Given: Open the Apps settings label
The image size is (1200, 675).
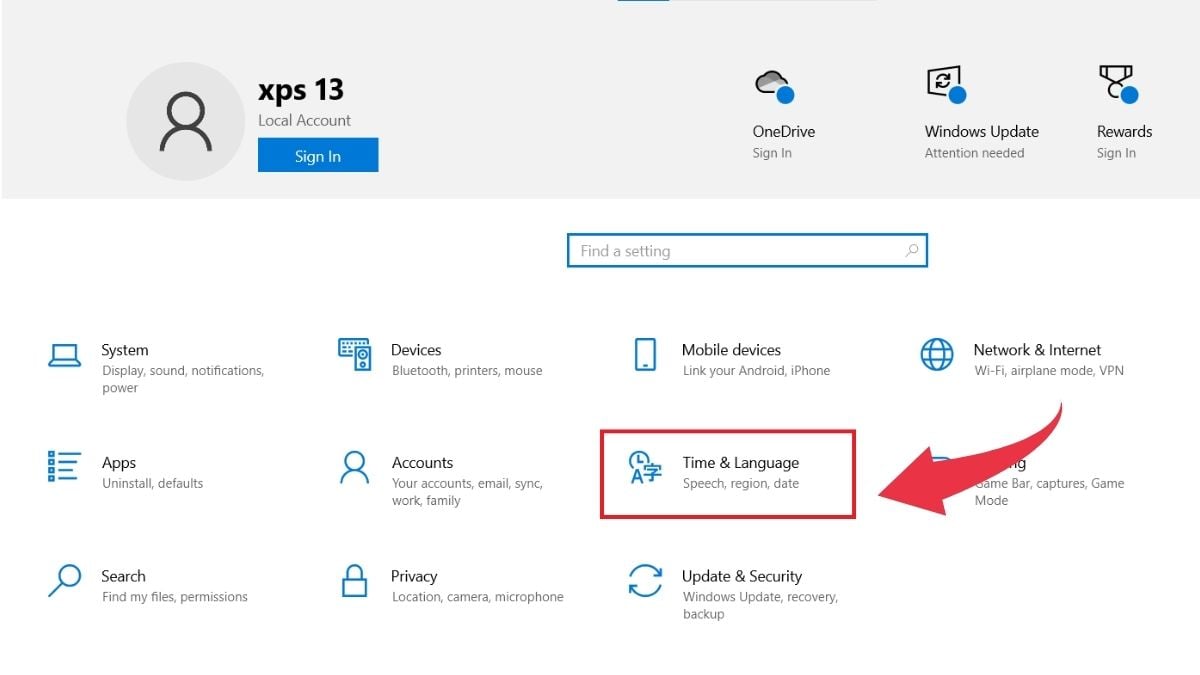Looking at the screenshot, I should (x=119, y=463).
